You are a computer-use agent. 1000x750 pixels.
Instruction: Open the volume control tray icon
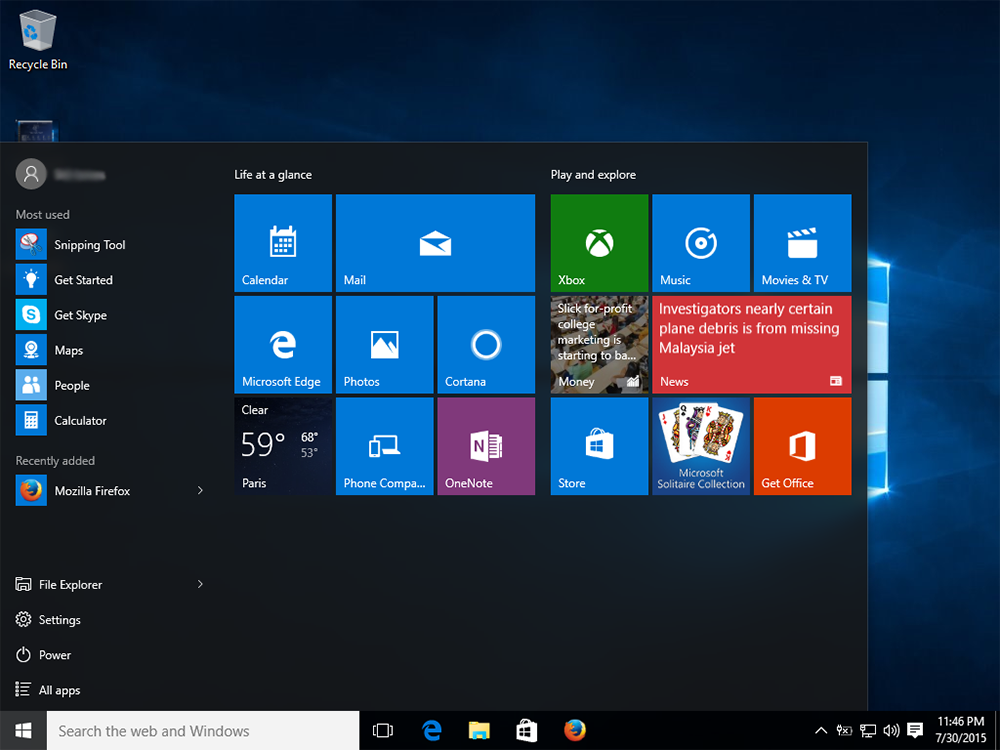point(891,730)
